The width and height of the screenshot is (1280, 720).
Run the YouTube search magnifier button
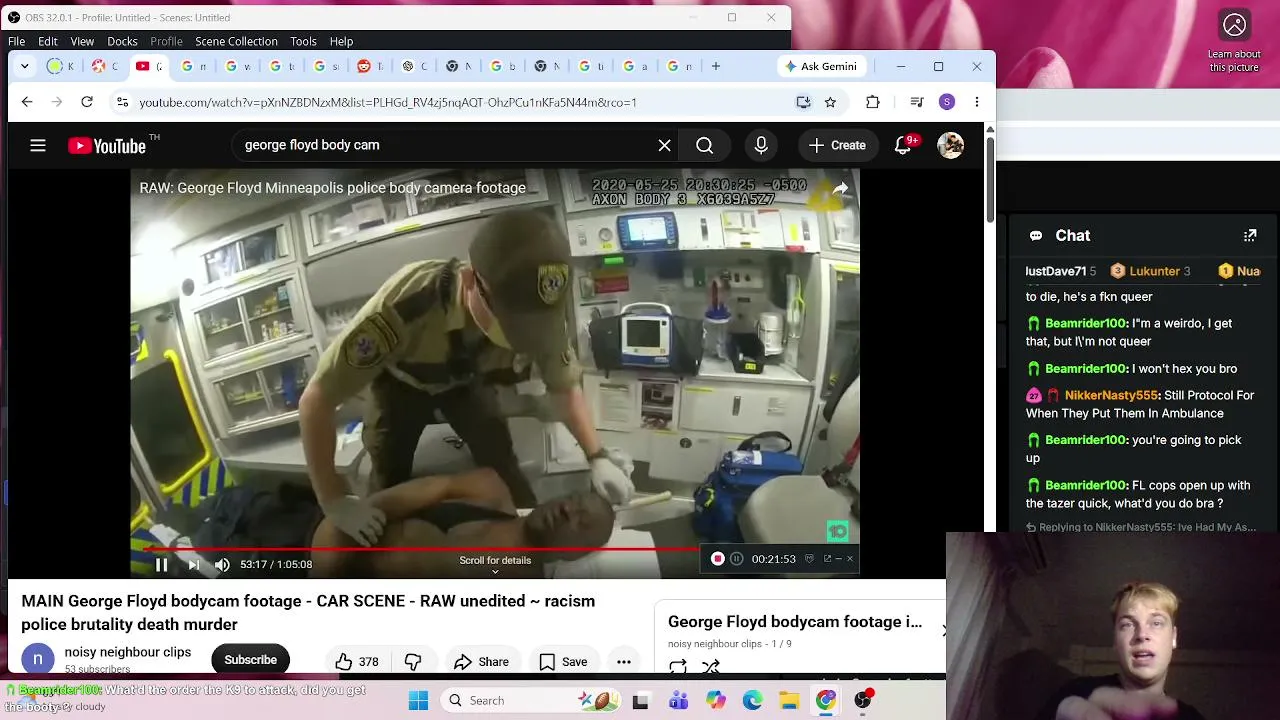(x=704, y=145)
